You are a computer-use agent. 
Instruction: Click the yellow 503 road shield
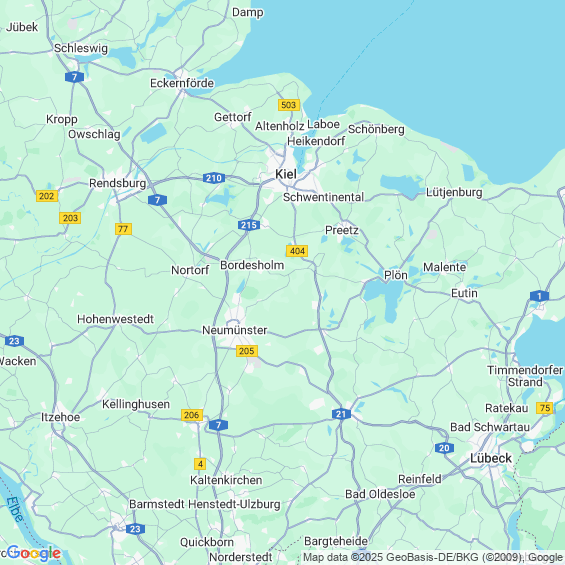[x=289, y=105]
